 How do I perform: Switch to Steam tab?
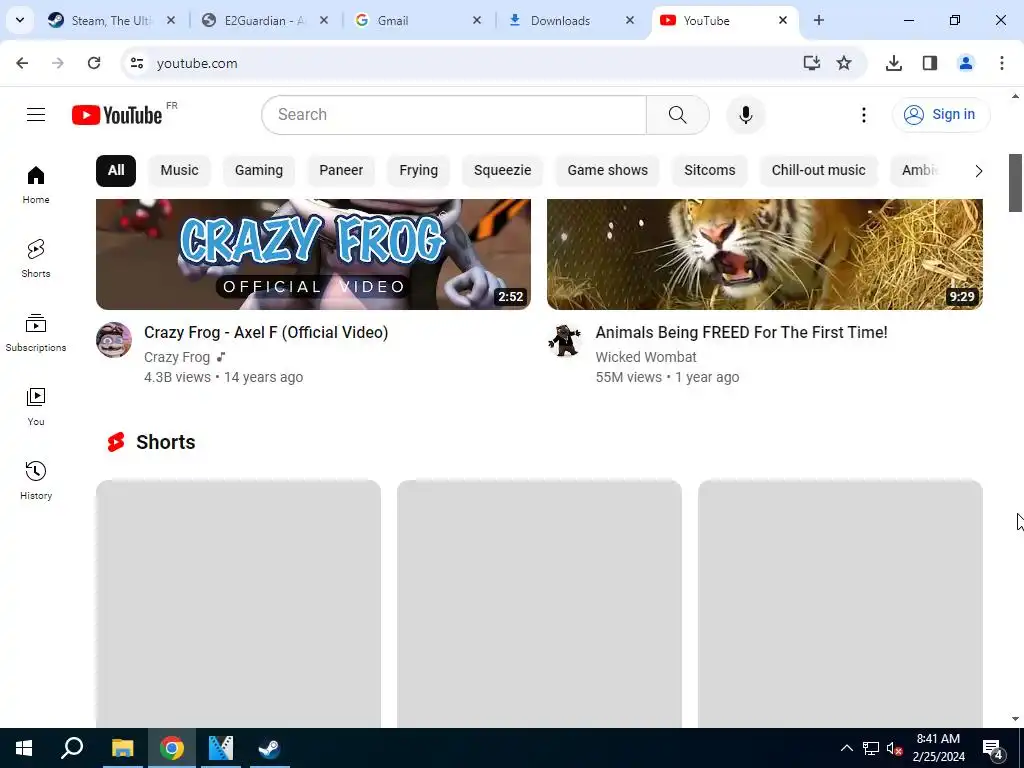coord(111,20)
